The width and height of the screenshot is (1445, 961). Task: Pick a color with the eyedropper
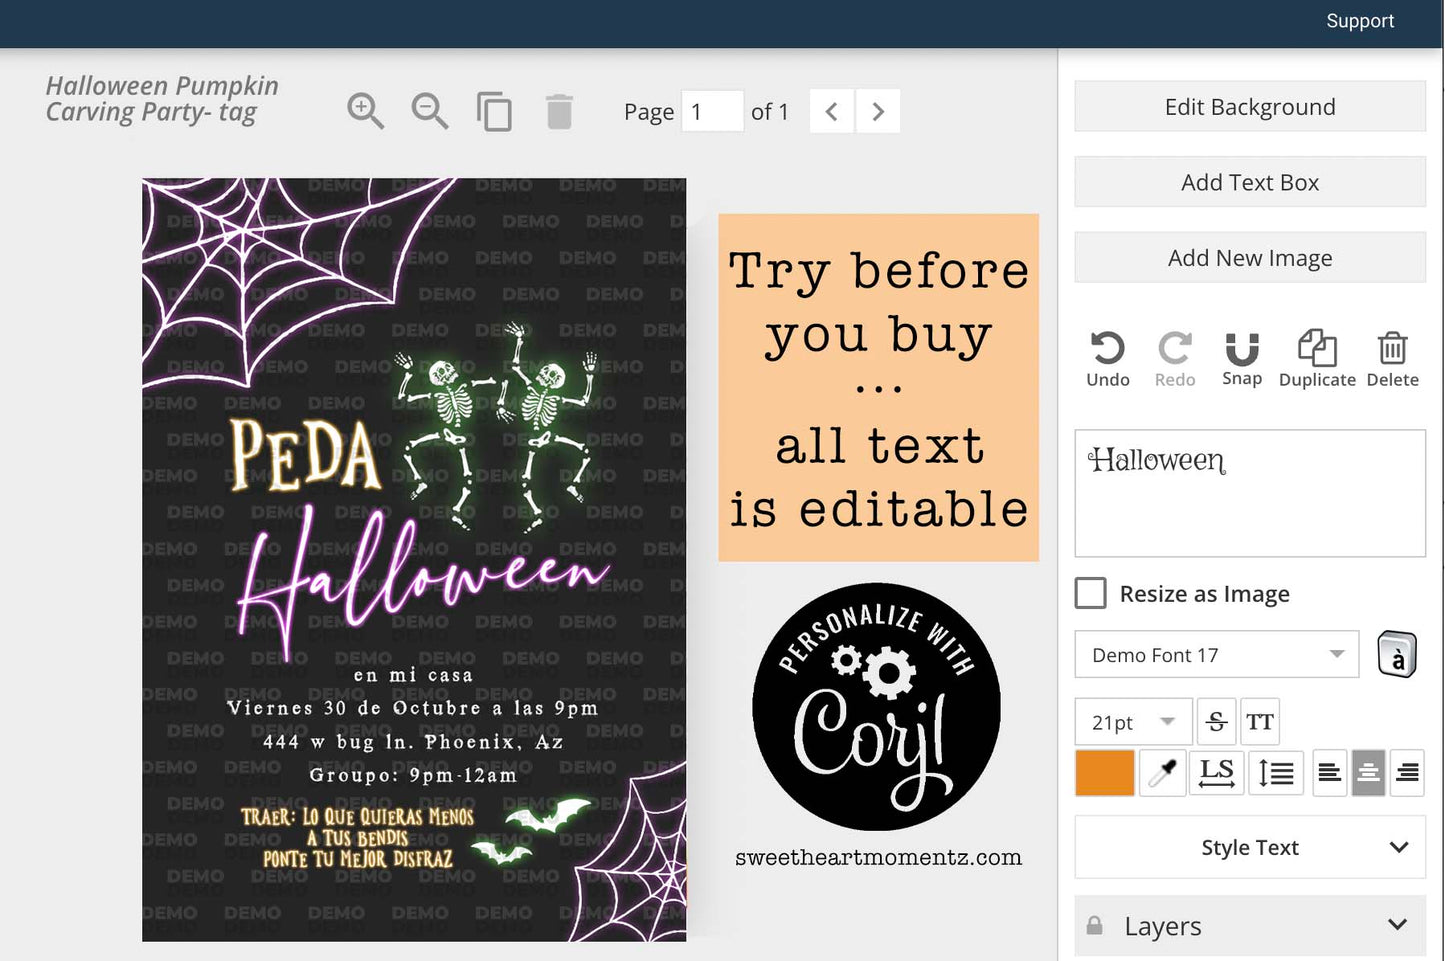click(x=1162, y=773)
